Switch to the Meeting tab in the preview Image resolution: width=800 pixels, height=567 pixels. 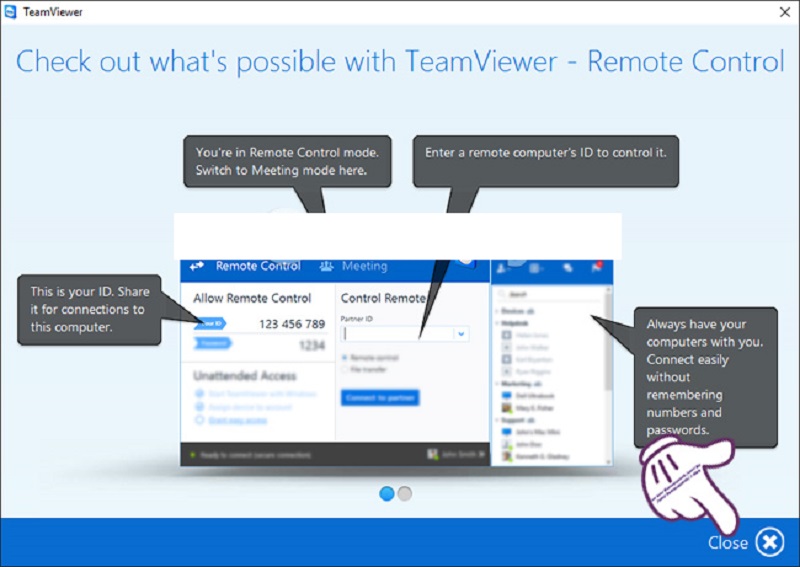(354, 266)
